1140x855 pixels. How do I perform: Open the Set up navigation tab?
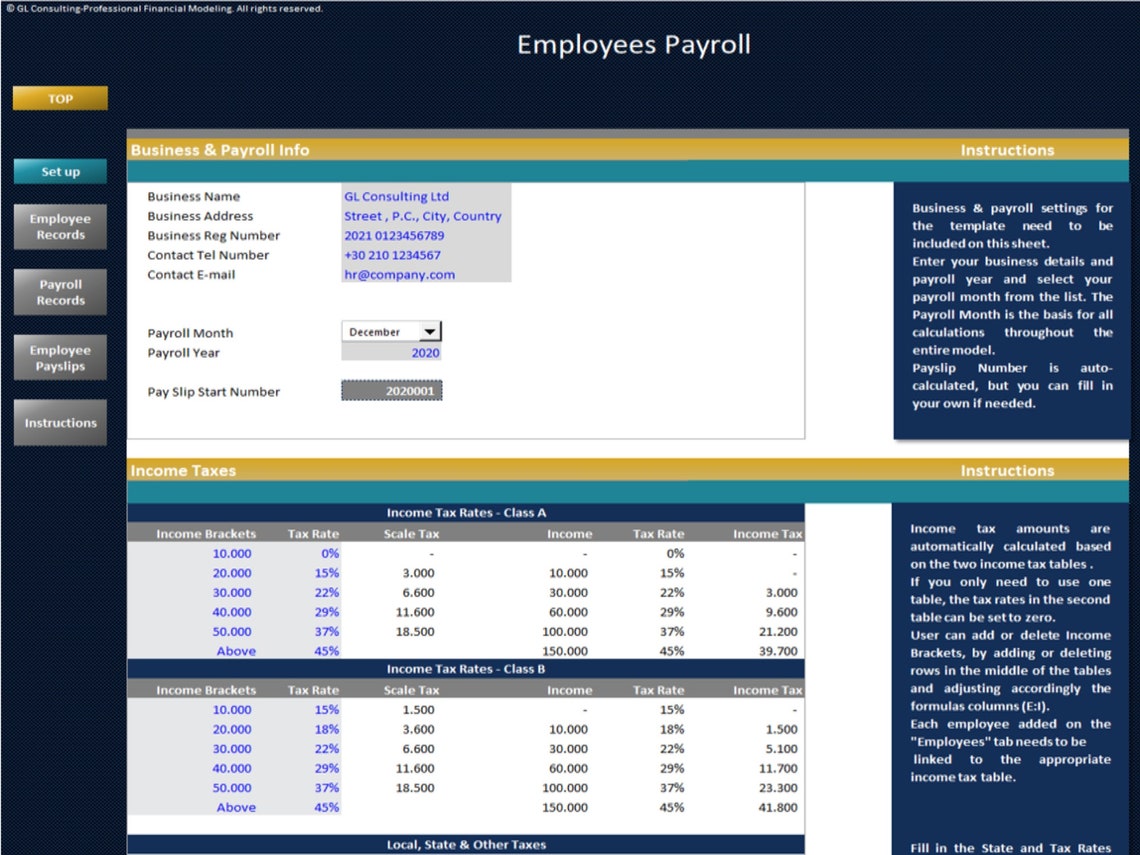pyautogui.click(x=59, y=171)
